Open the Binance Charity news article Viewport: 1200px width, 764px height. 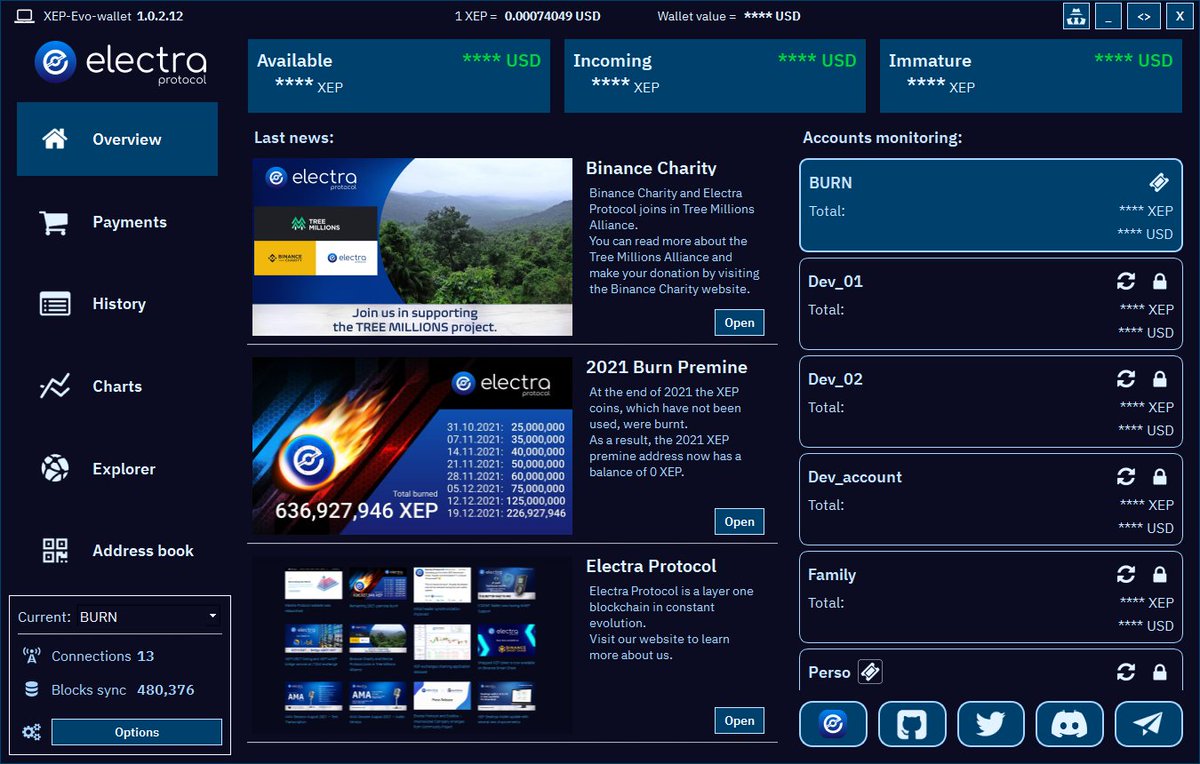[739, 323]
